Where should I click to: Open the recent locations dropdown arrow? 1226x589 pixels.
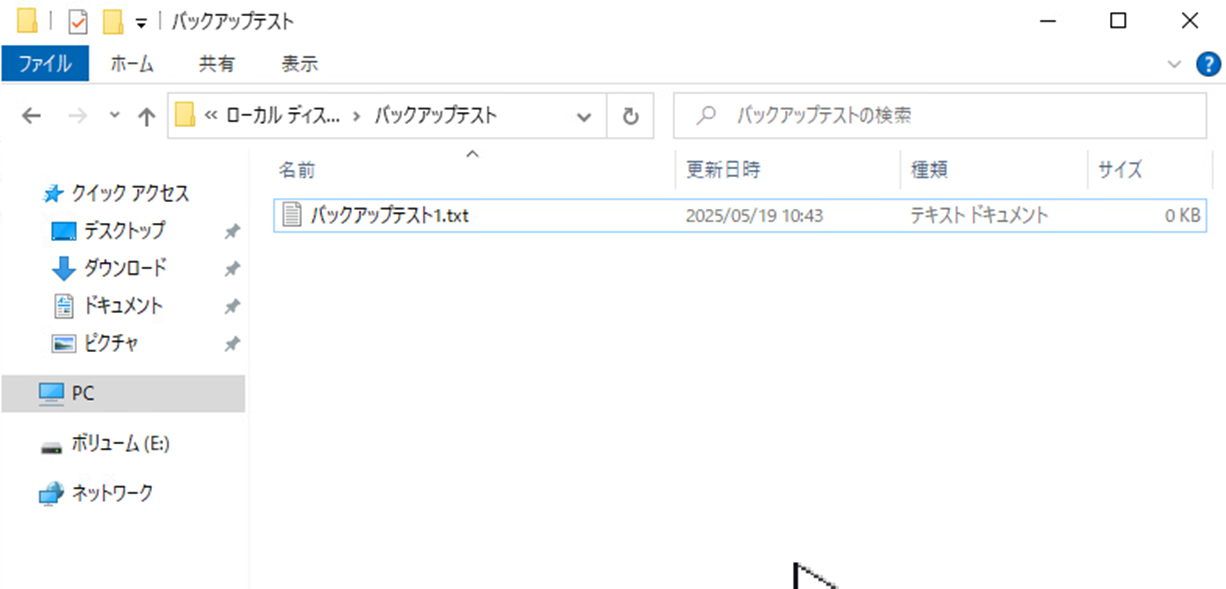[115, 116]
